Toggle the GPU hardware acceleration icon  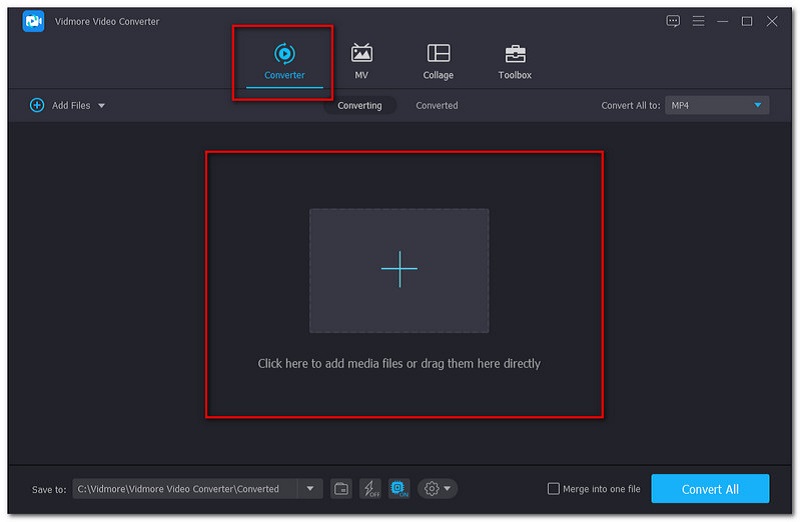coord(399,489)
